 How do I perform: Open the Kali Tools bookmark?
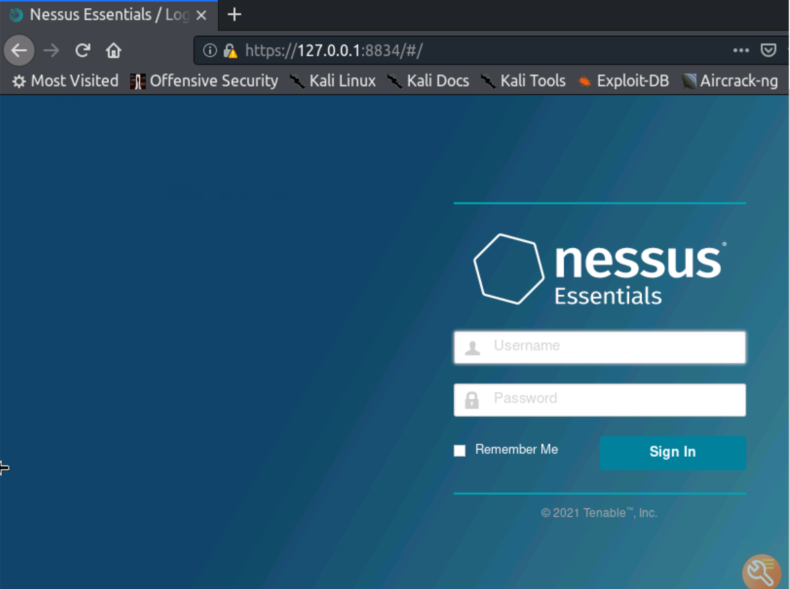[523, 81]
